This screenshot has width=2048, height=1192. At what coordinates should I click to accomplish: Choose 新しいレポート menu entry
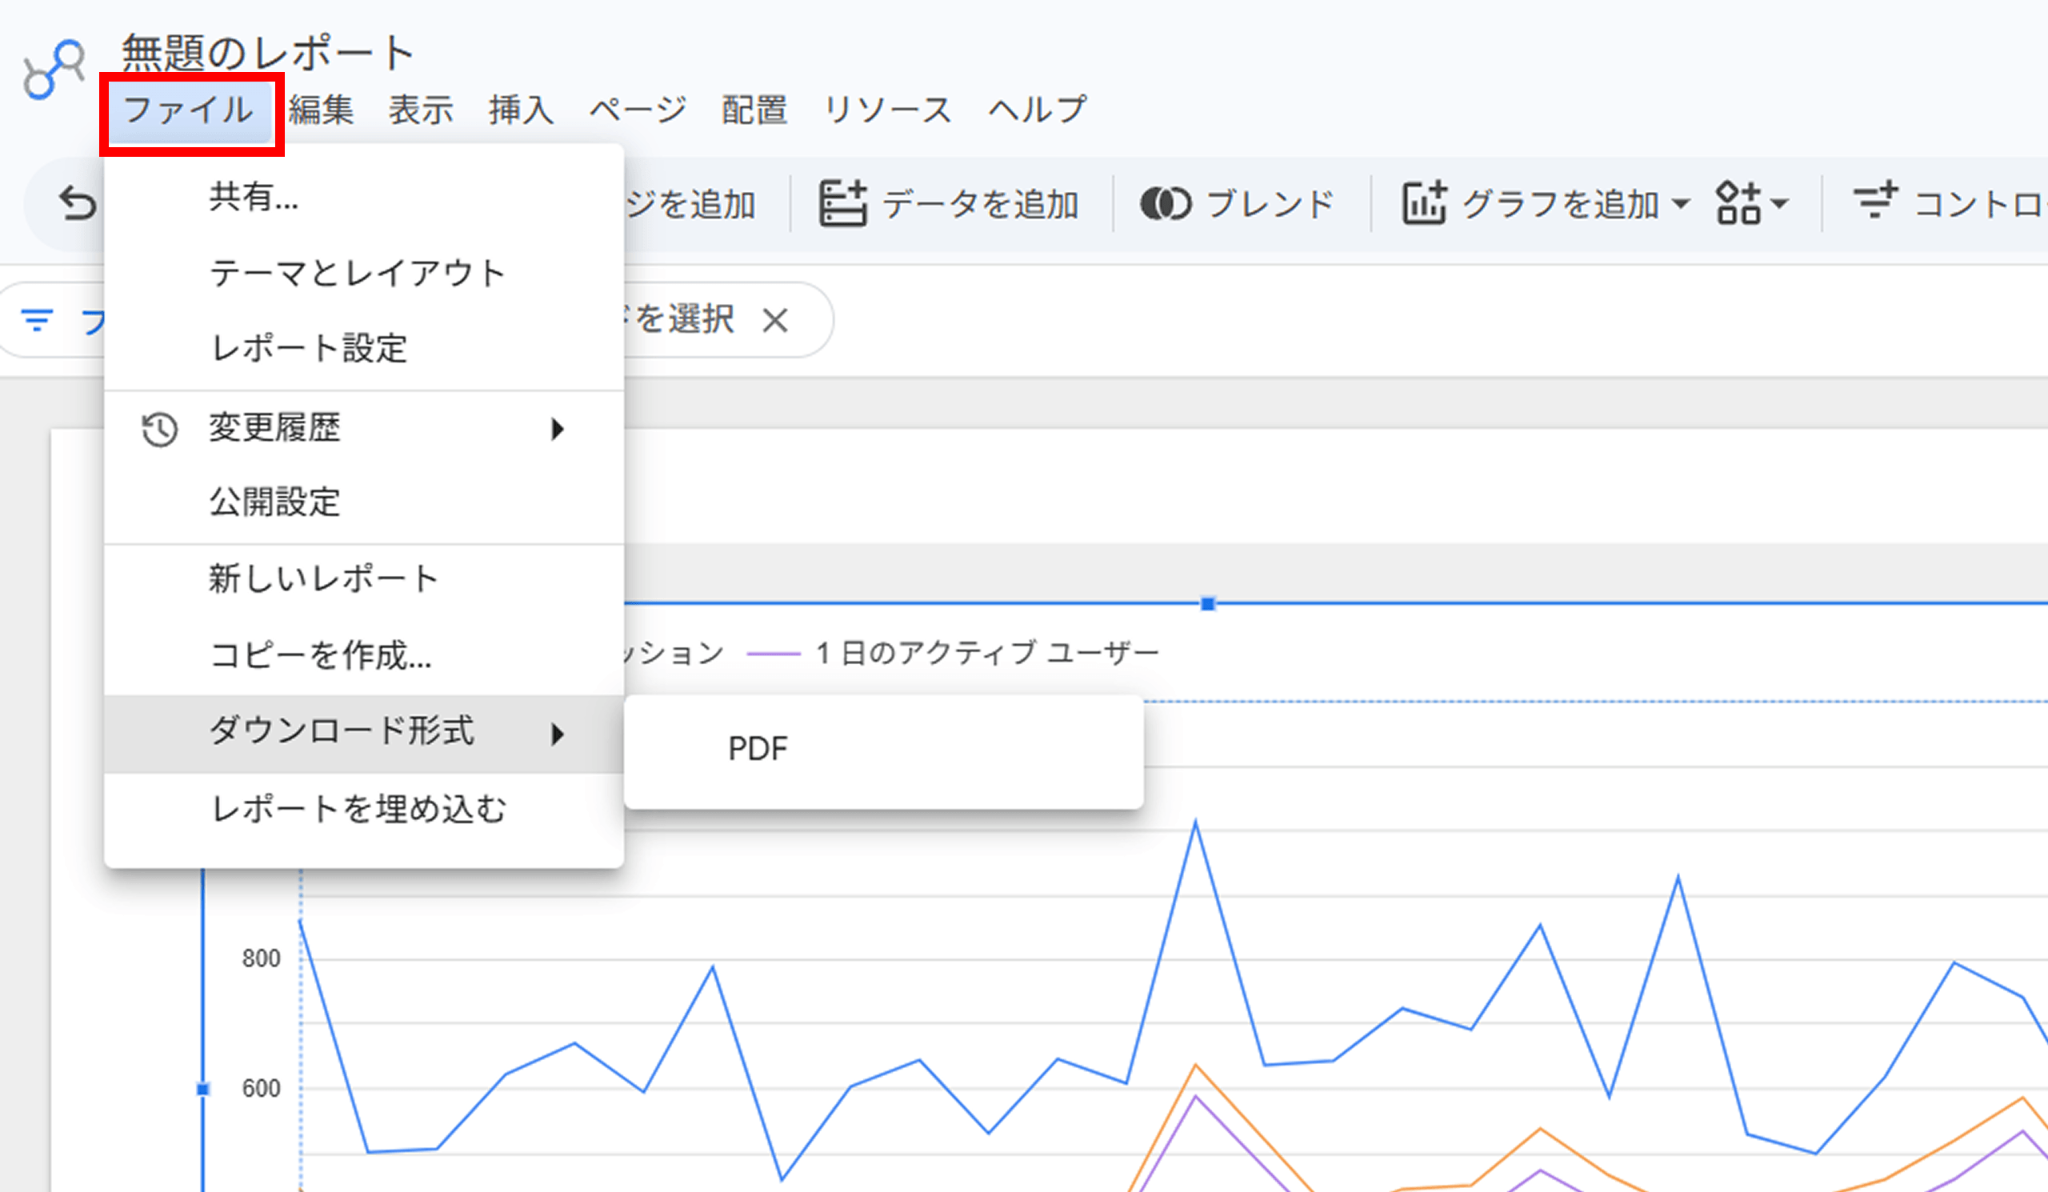coord(364,579)
